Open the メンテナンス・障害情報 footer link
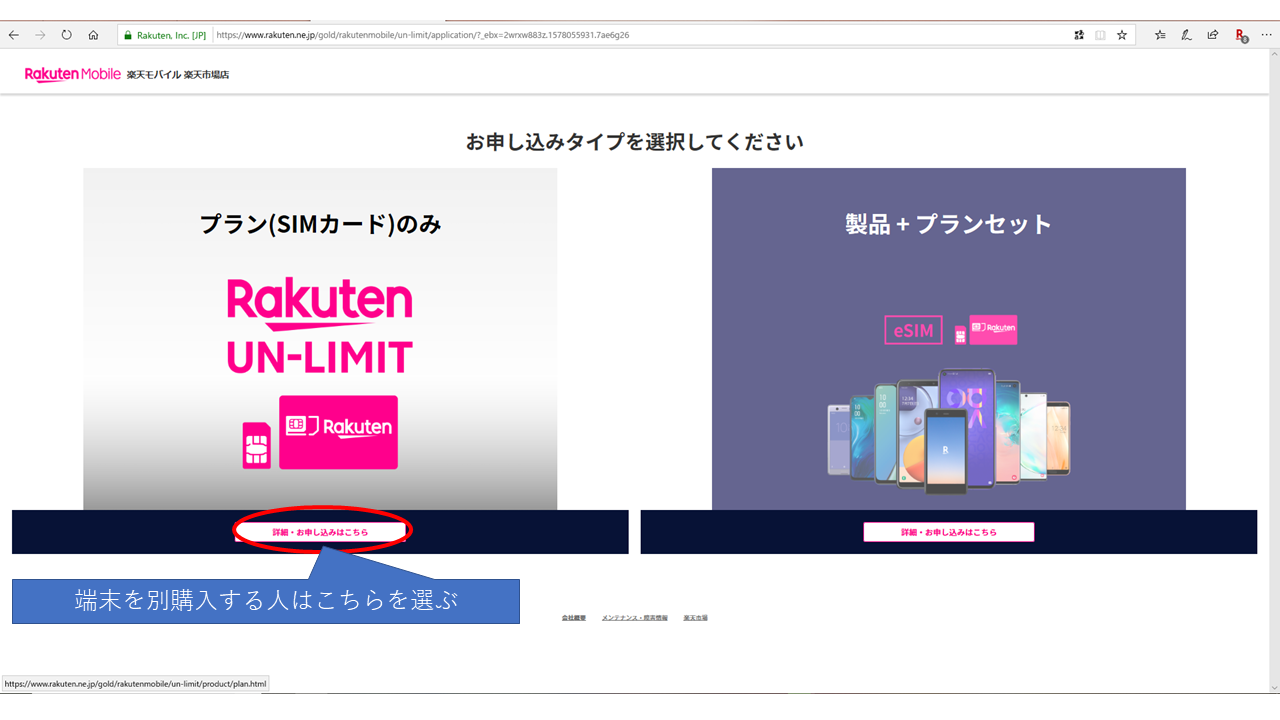Viewport: 1280px width, 720px height. 635,618
